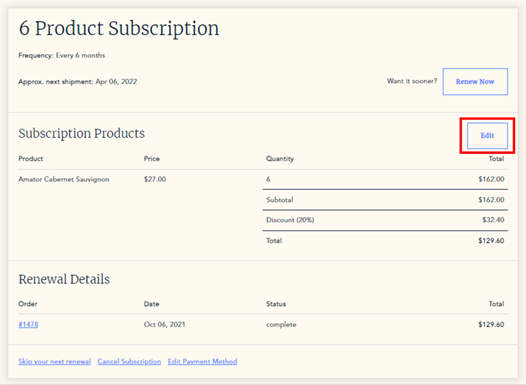Click the Date column header
Image resolution: width=526 pixels, height=385 pixels.
tap(152, 304)
